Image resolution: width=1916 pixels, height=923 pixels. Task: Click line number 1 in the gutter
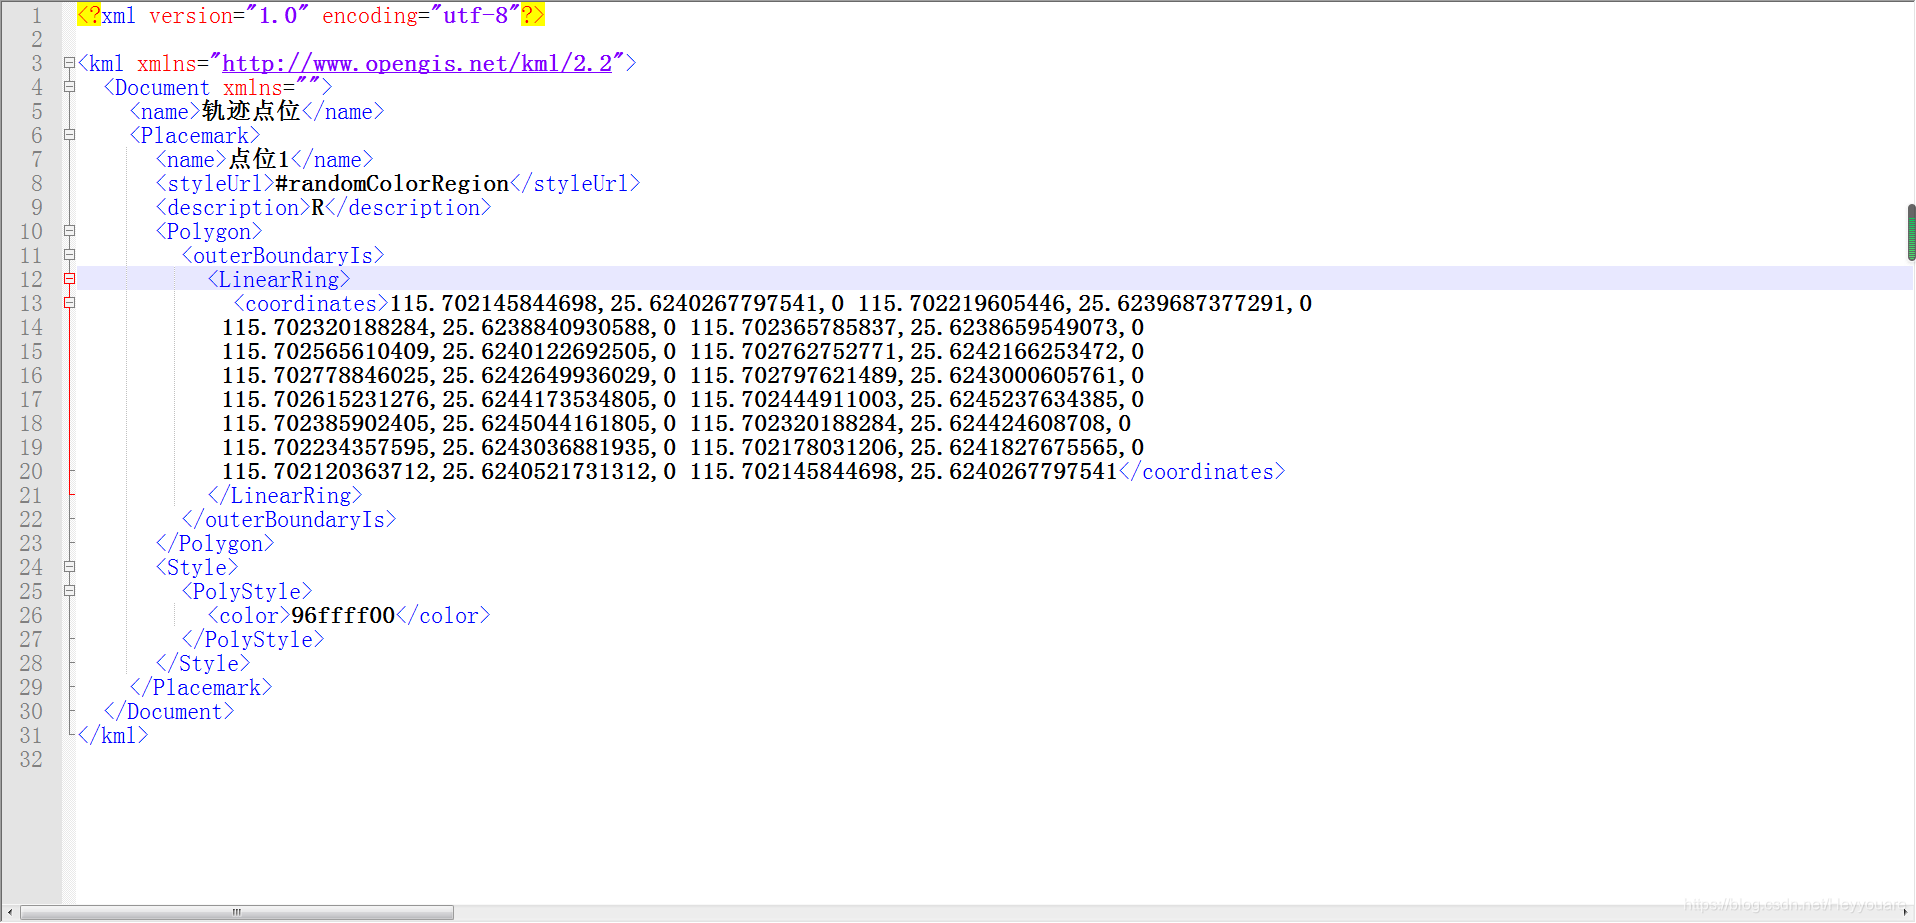(x=37, y=16)
